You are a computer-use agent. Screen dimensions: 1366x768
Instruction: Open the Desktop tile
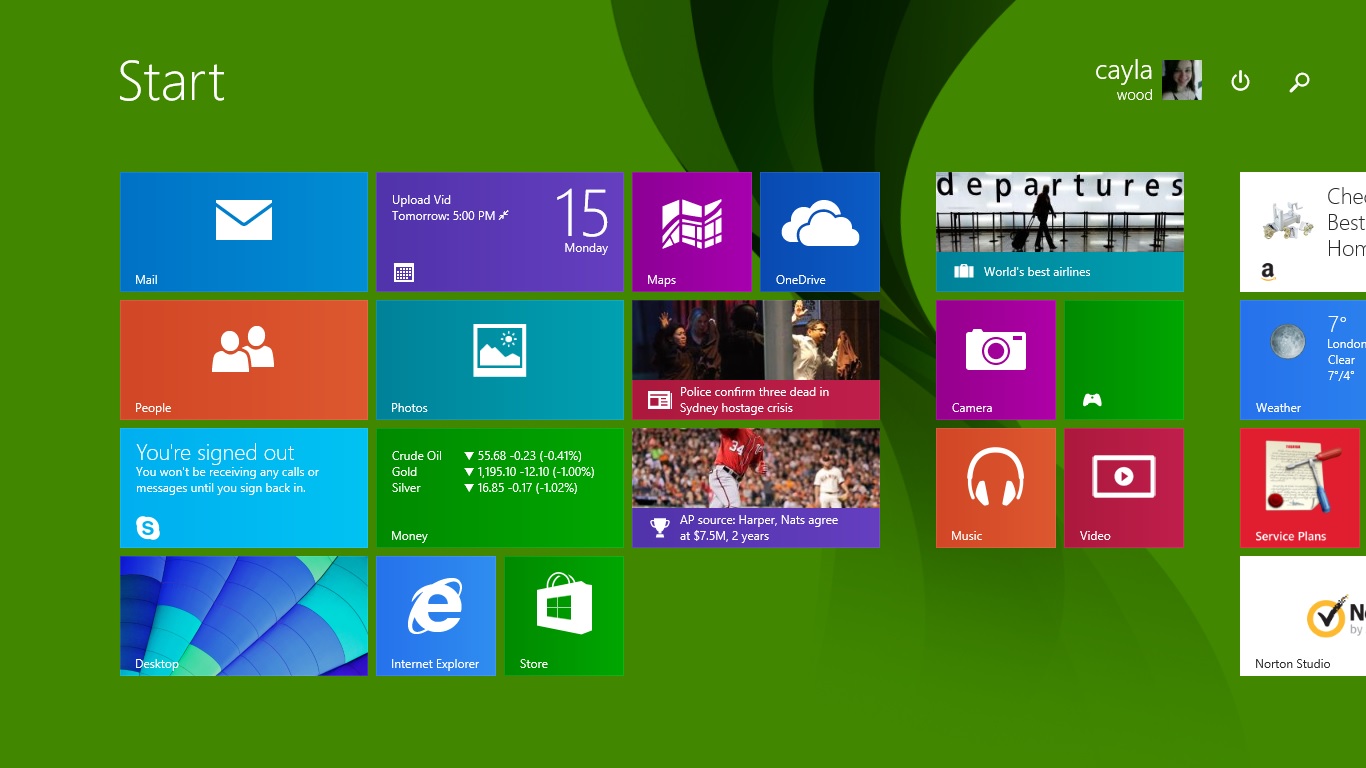click(244, 616)
